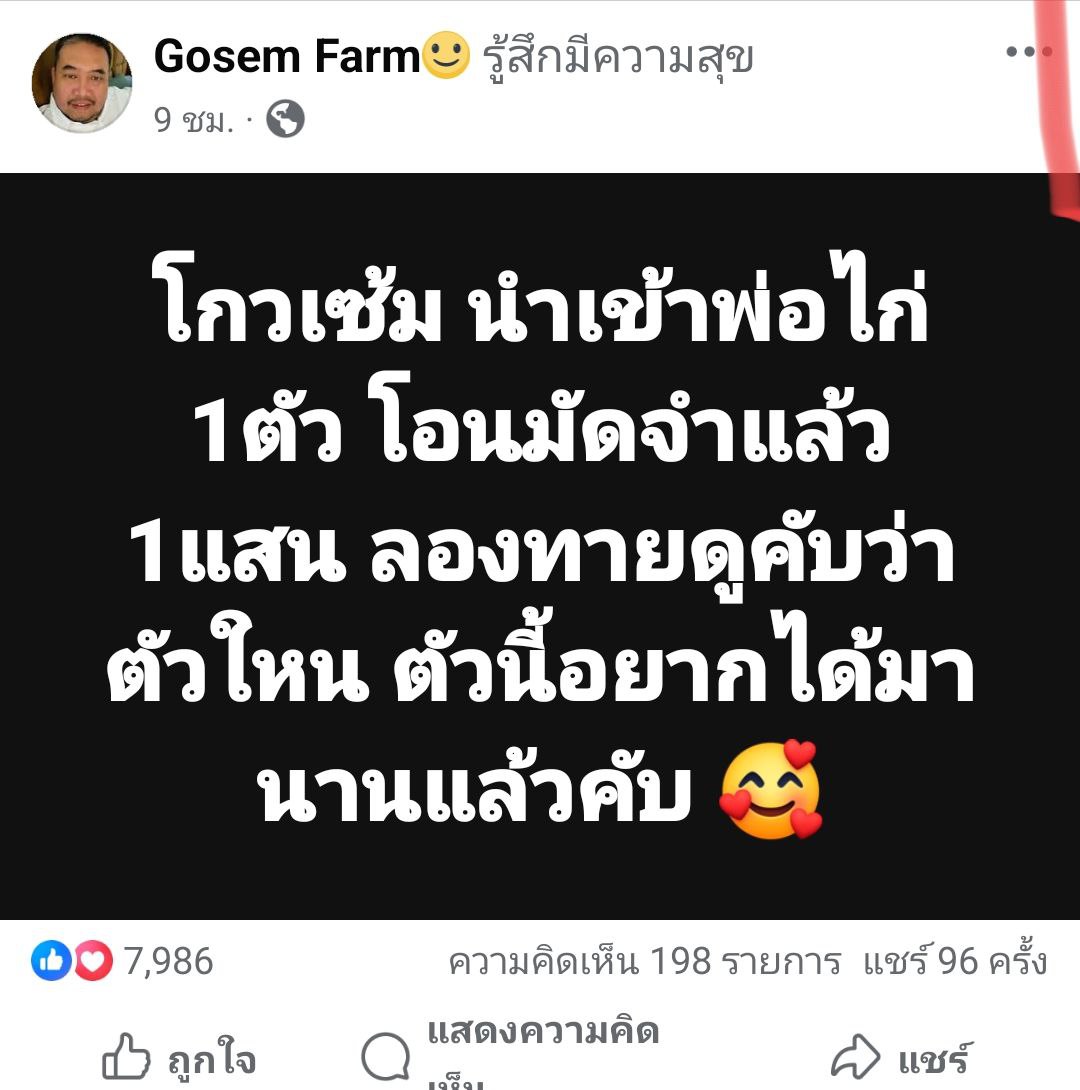Select the แชร์ share button label
This screenshot has width=1080, height=1090.
click(x=935, y=1060)
